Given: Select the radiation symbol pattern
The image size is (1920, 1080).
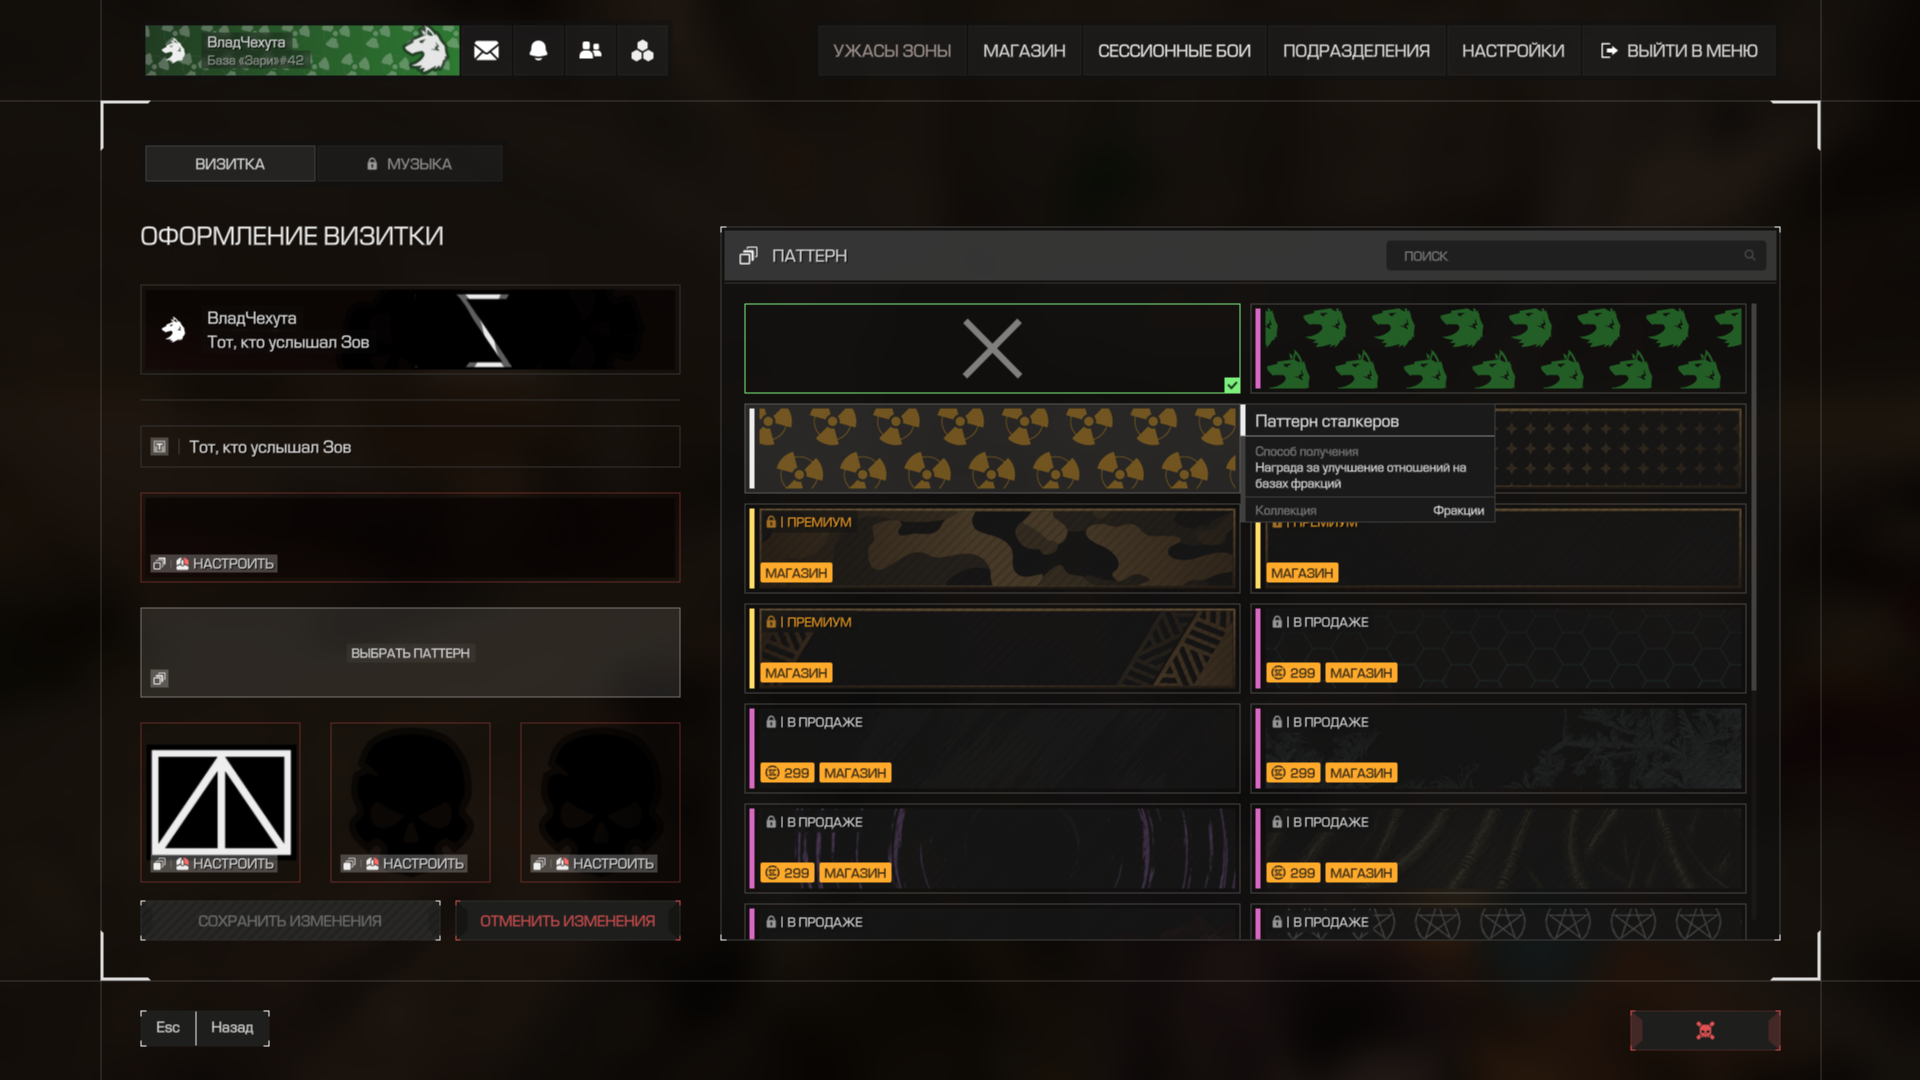Looking at the screenshot, I should (x=993, y=448).
